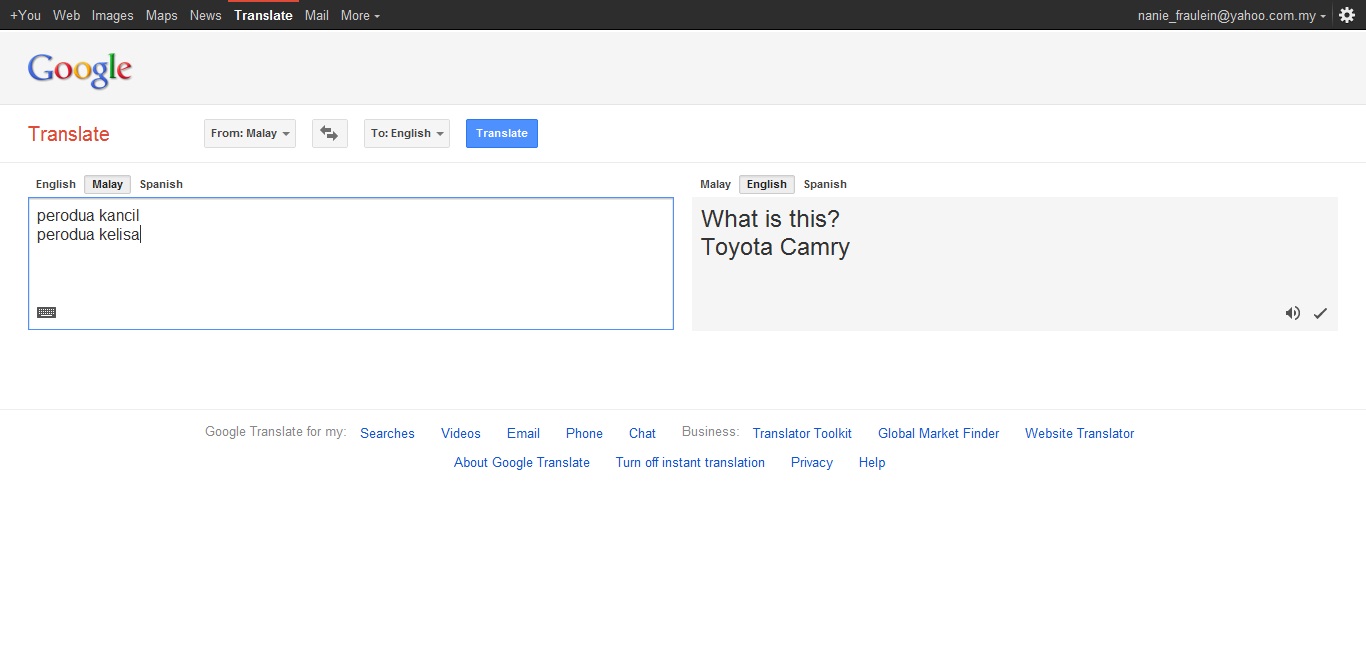Click the swap languages arrows icon
Screen dimensions: 1366x667
pos(329,133)
